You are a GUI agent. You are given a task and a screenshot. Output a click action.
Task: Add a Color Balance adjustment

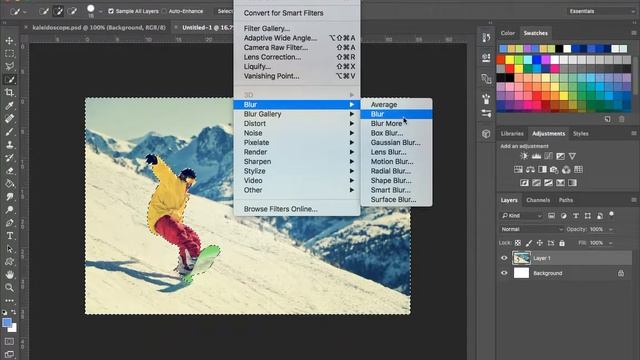530,169
